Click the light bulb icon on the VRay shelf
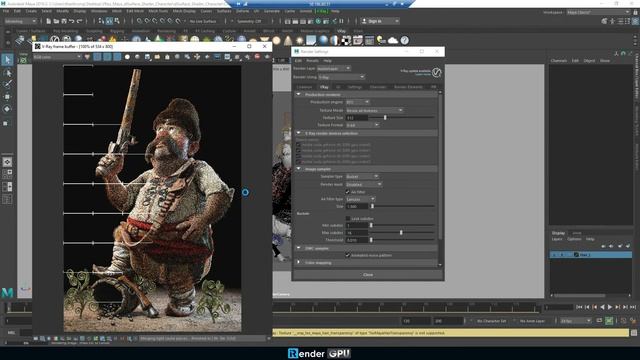 pyautogui.click(x=381, y=40)
